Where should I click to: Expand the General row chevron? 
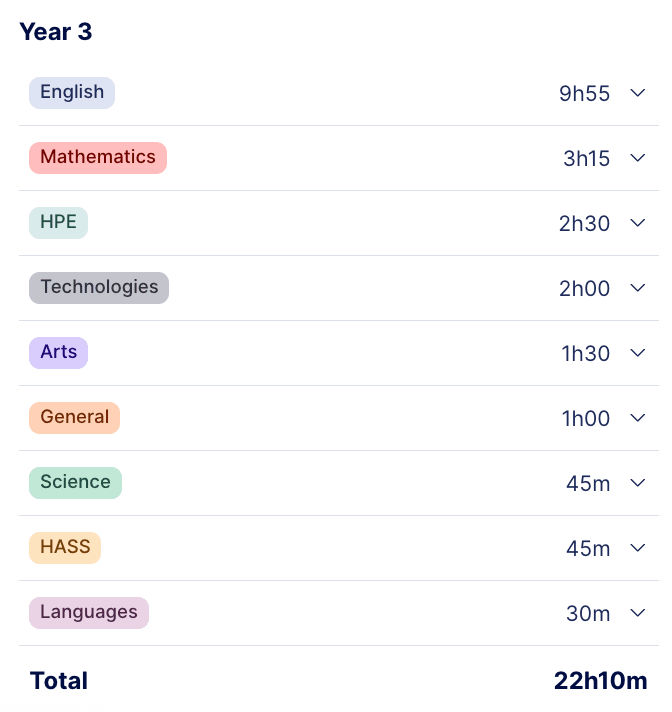coord(638,418)
